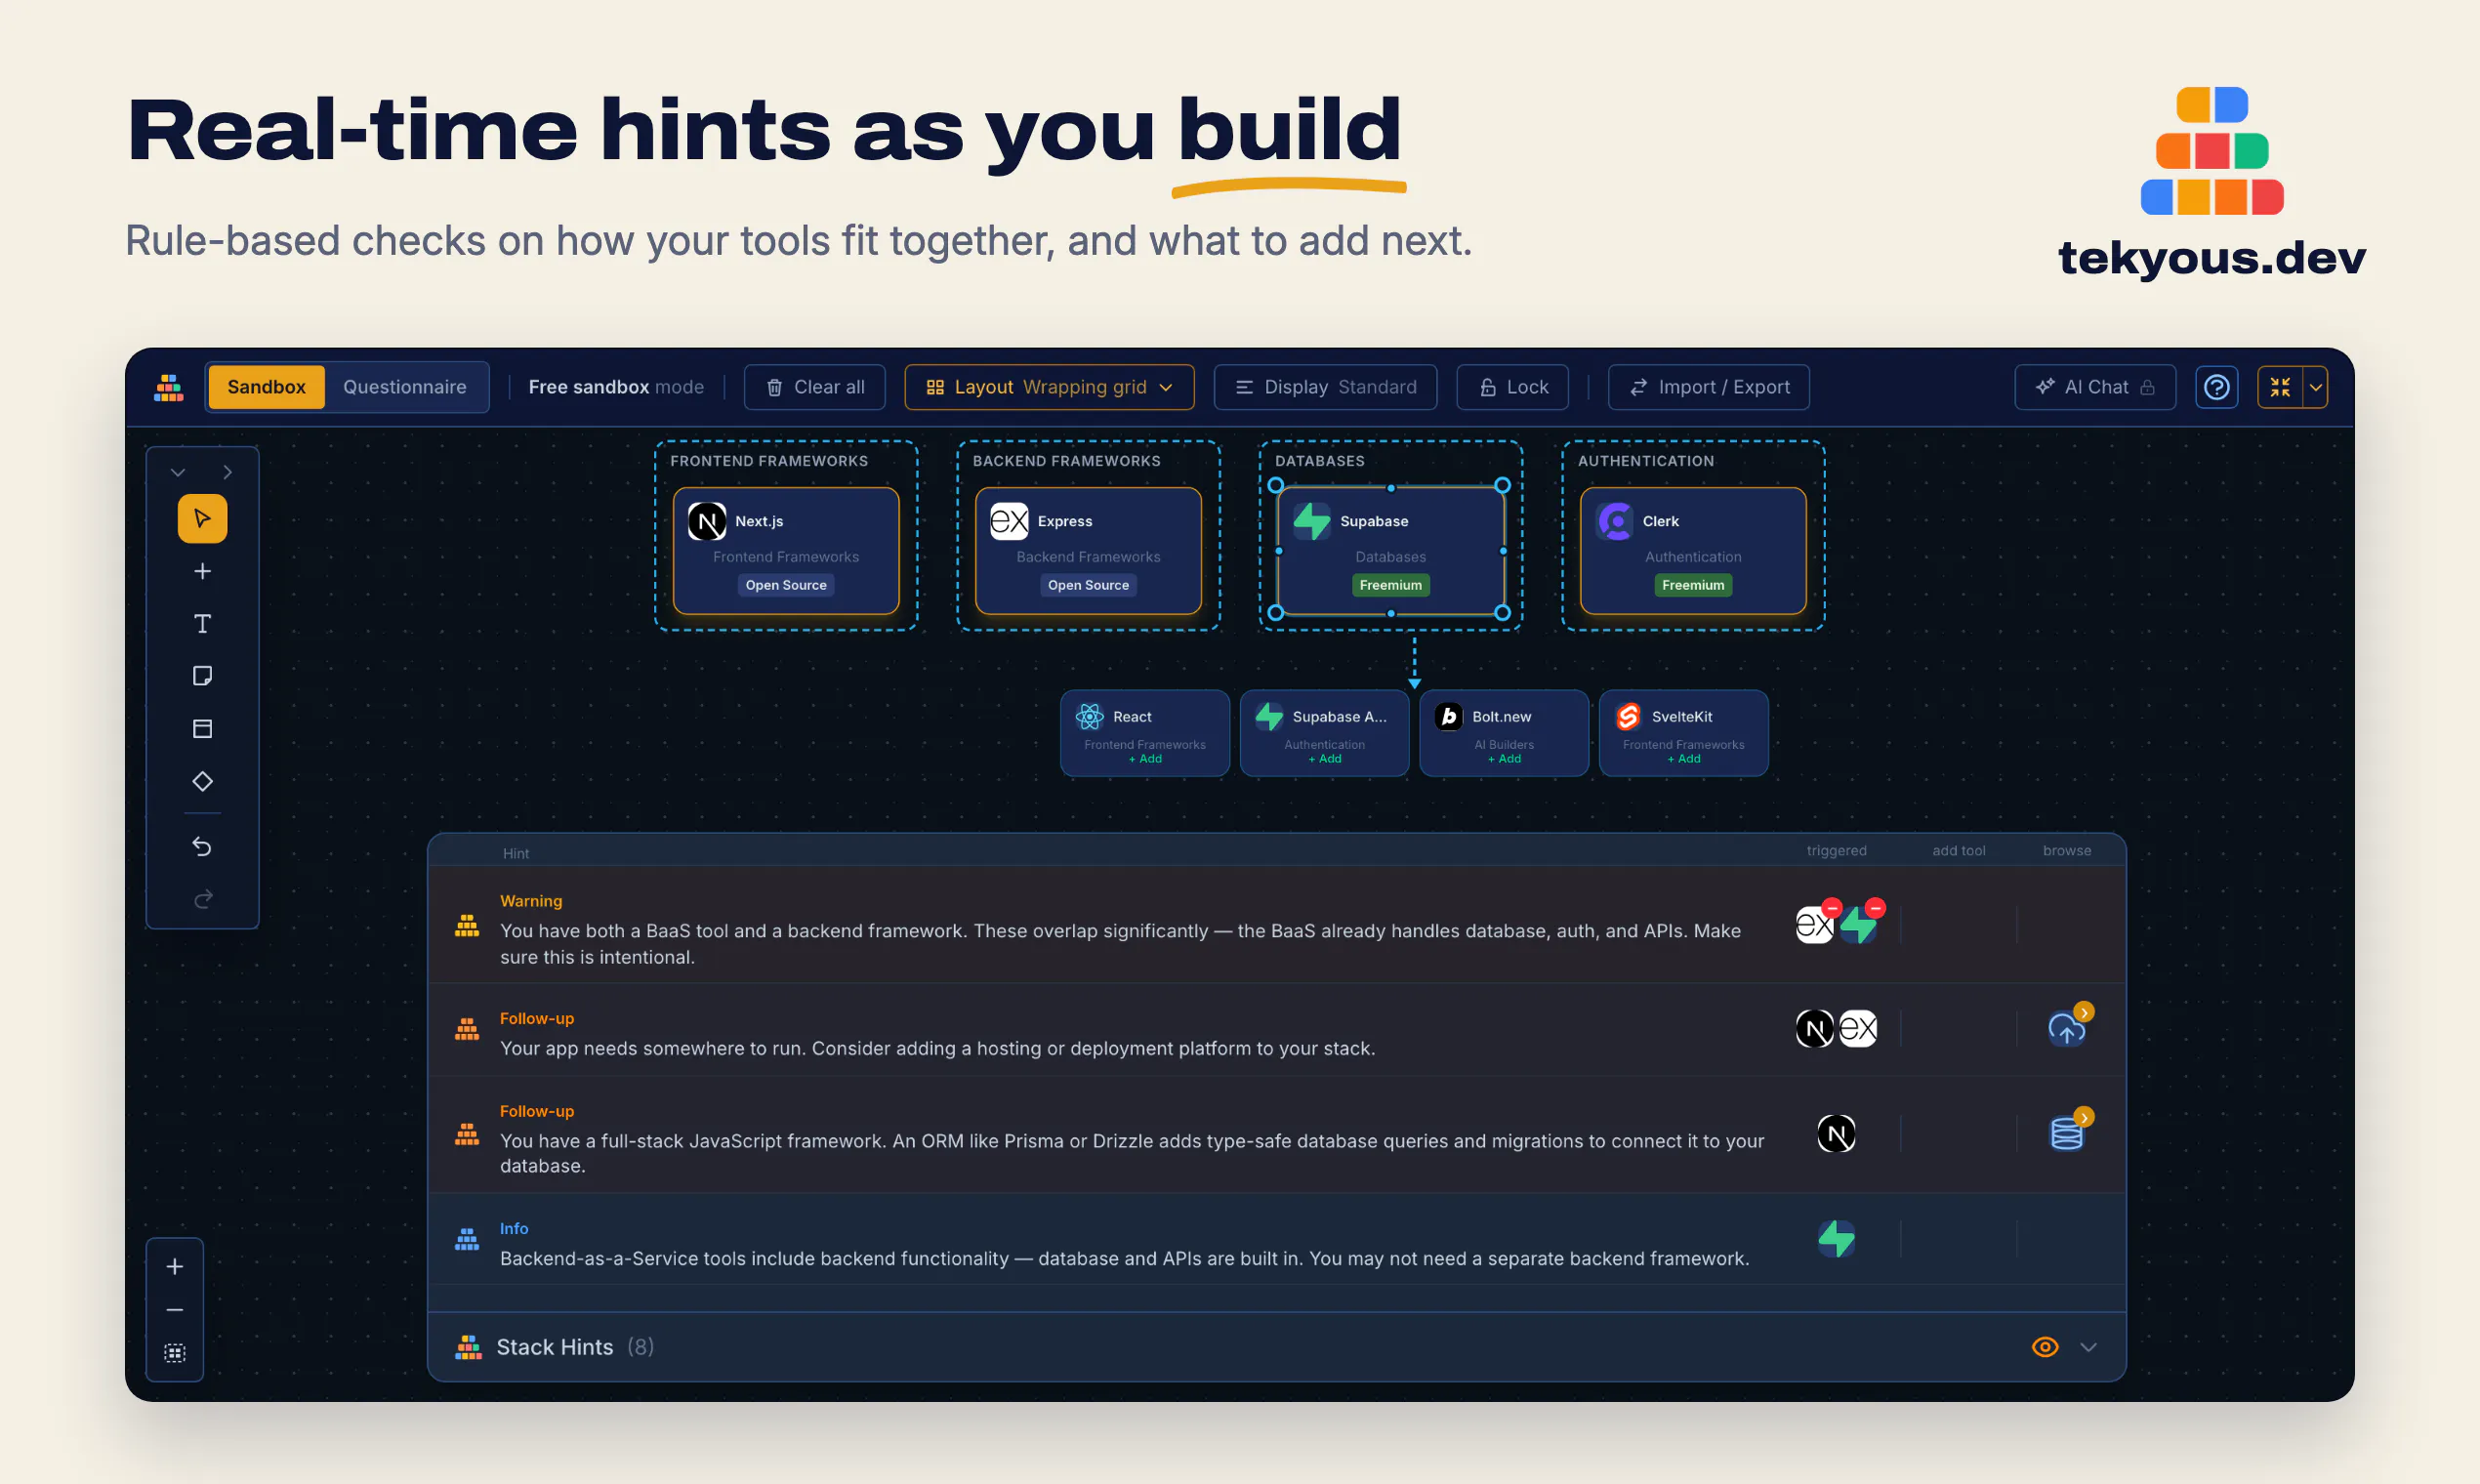Screen dimensions: 2480x1484
Task: Click the Next.js icon in ORM follow-up hint
Action: point(1836,1133)
